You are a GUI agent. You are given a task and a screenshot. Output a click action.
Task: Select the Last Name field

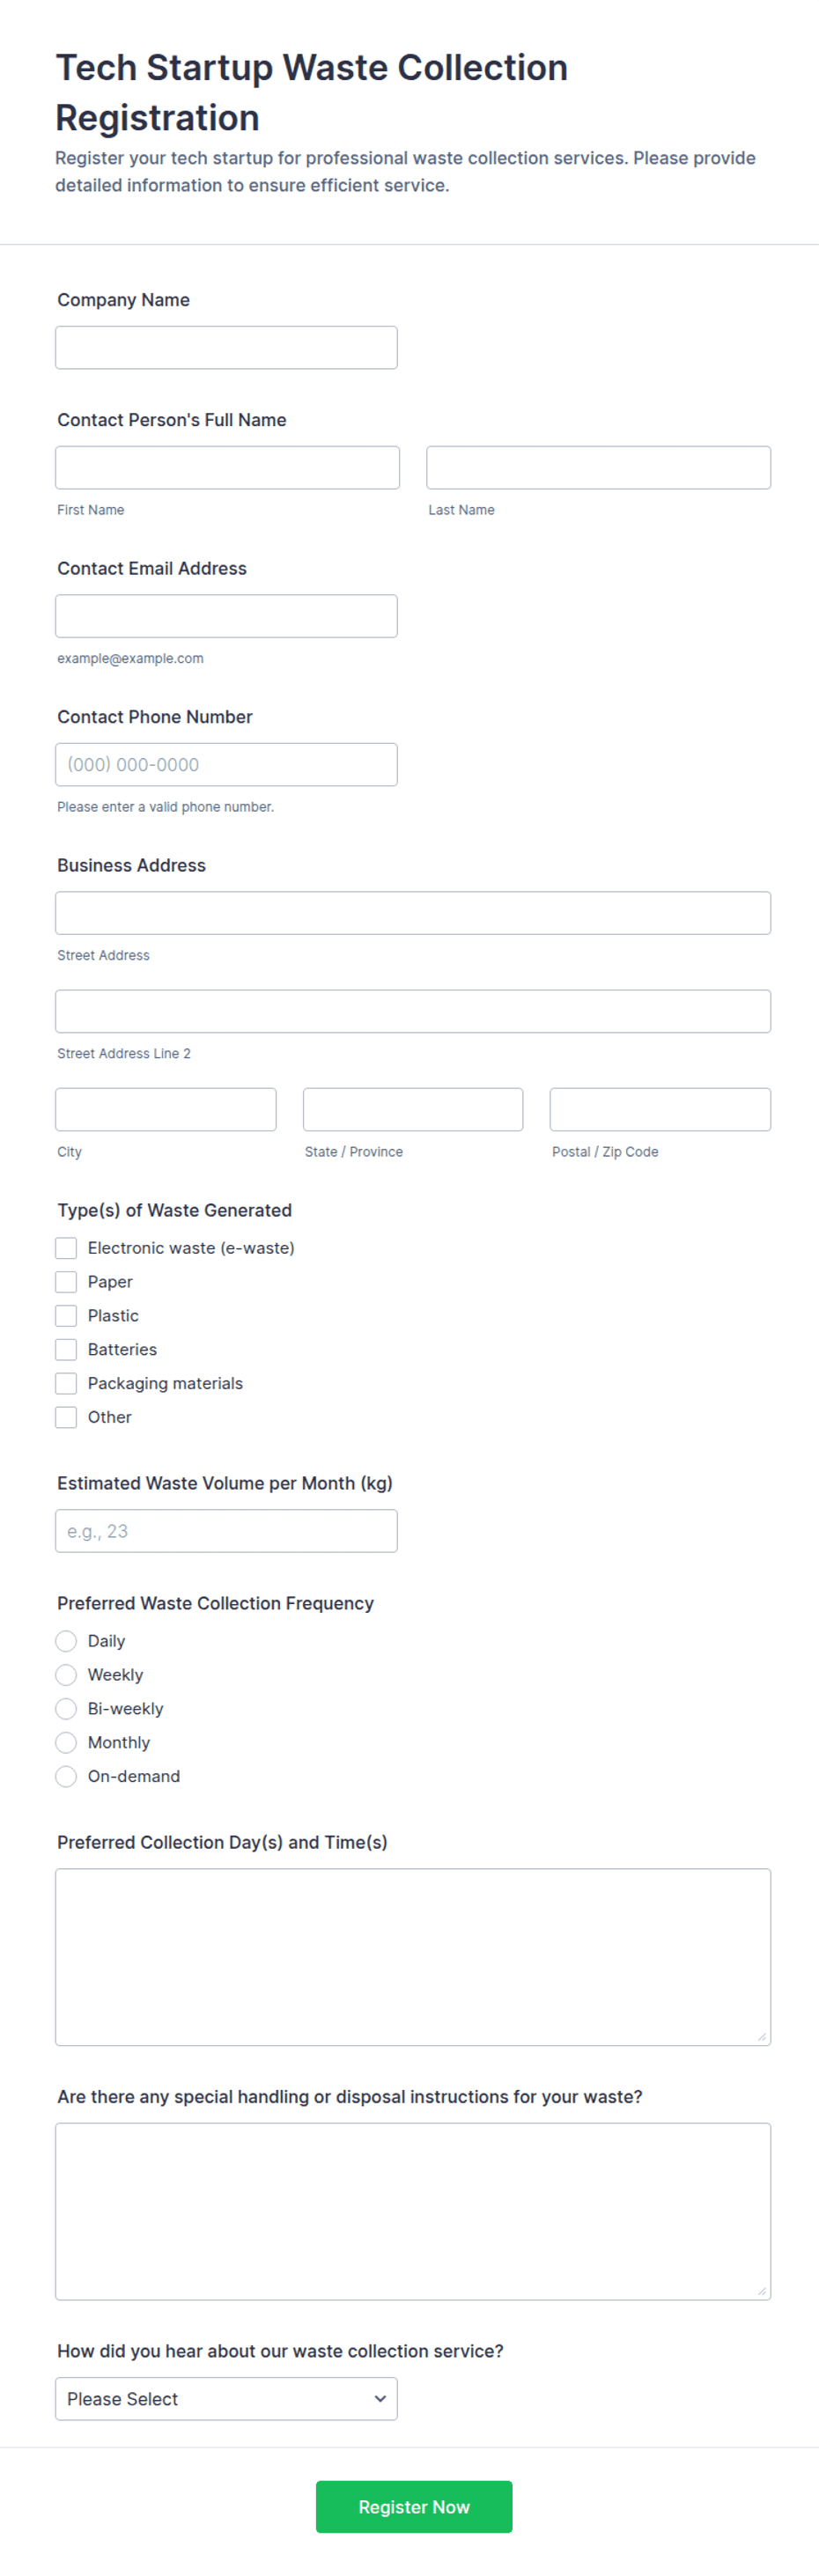(598, 467)
